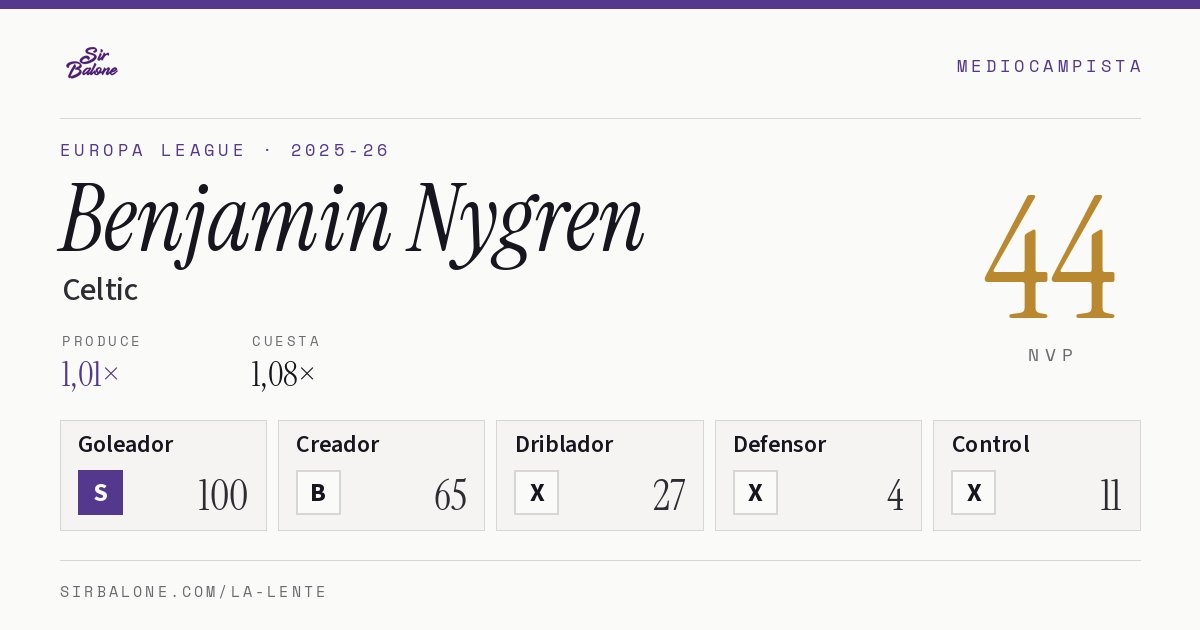Click the Sir Balone logo

tap(92, 63)
